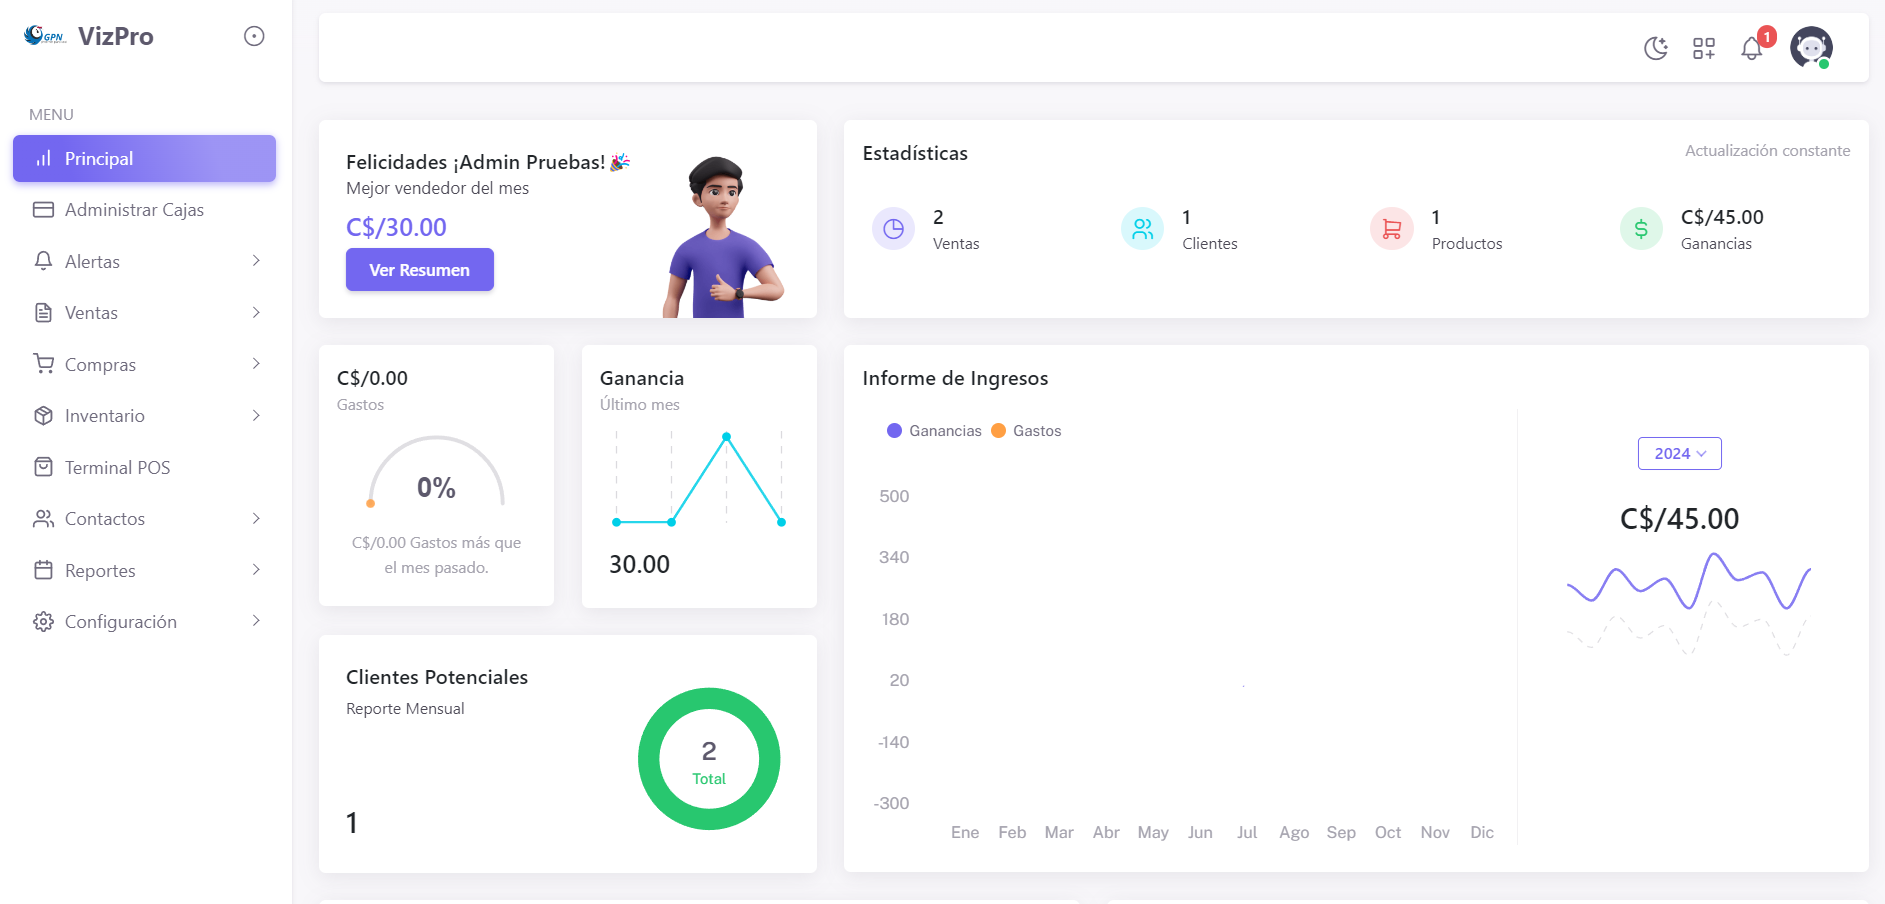Open Terminal POS from the sidebar
The image size is (1885, 904).
(117, 468)
